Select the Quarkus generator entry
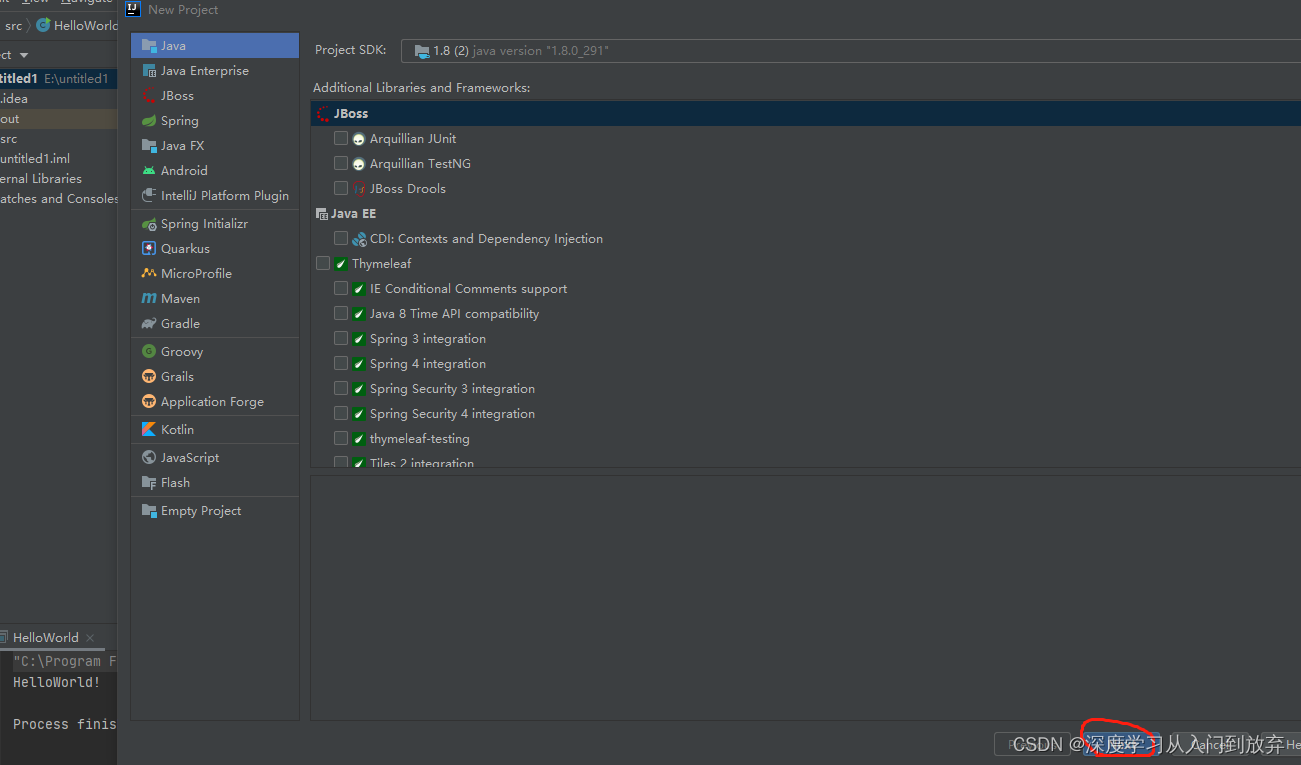This screenshot has height=765, width=1301. pos(185,249)
